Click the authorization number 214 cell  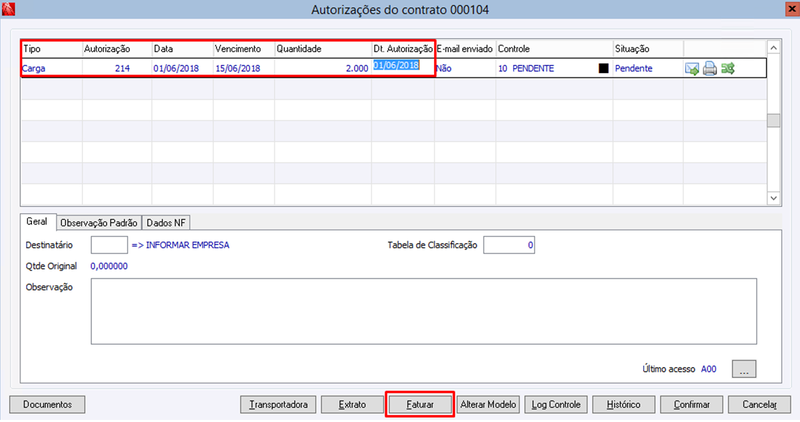coord(117,68)
